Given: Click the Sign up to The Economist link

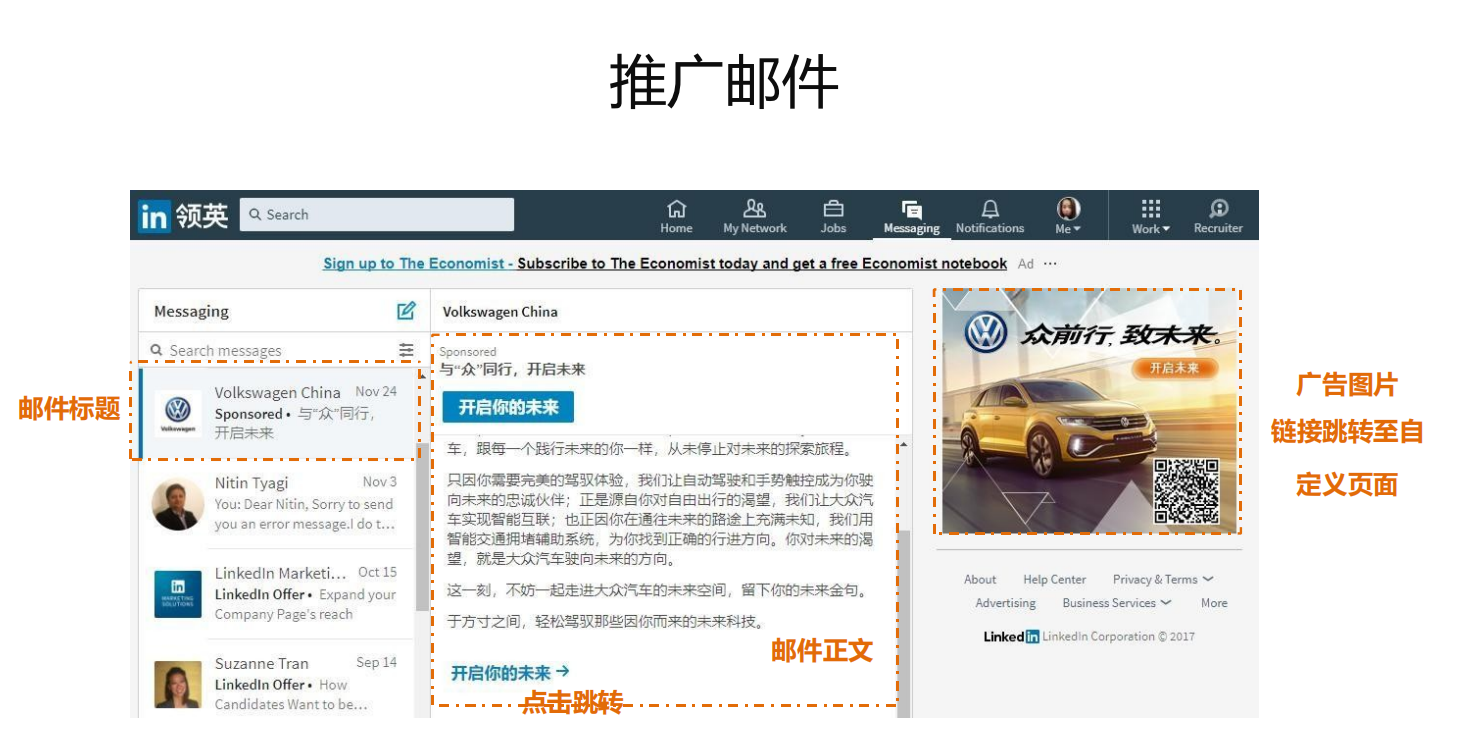Looking at the screenshot, I should [418, 264].
